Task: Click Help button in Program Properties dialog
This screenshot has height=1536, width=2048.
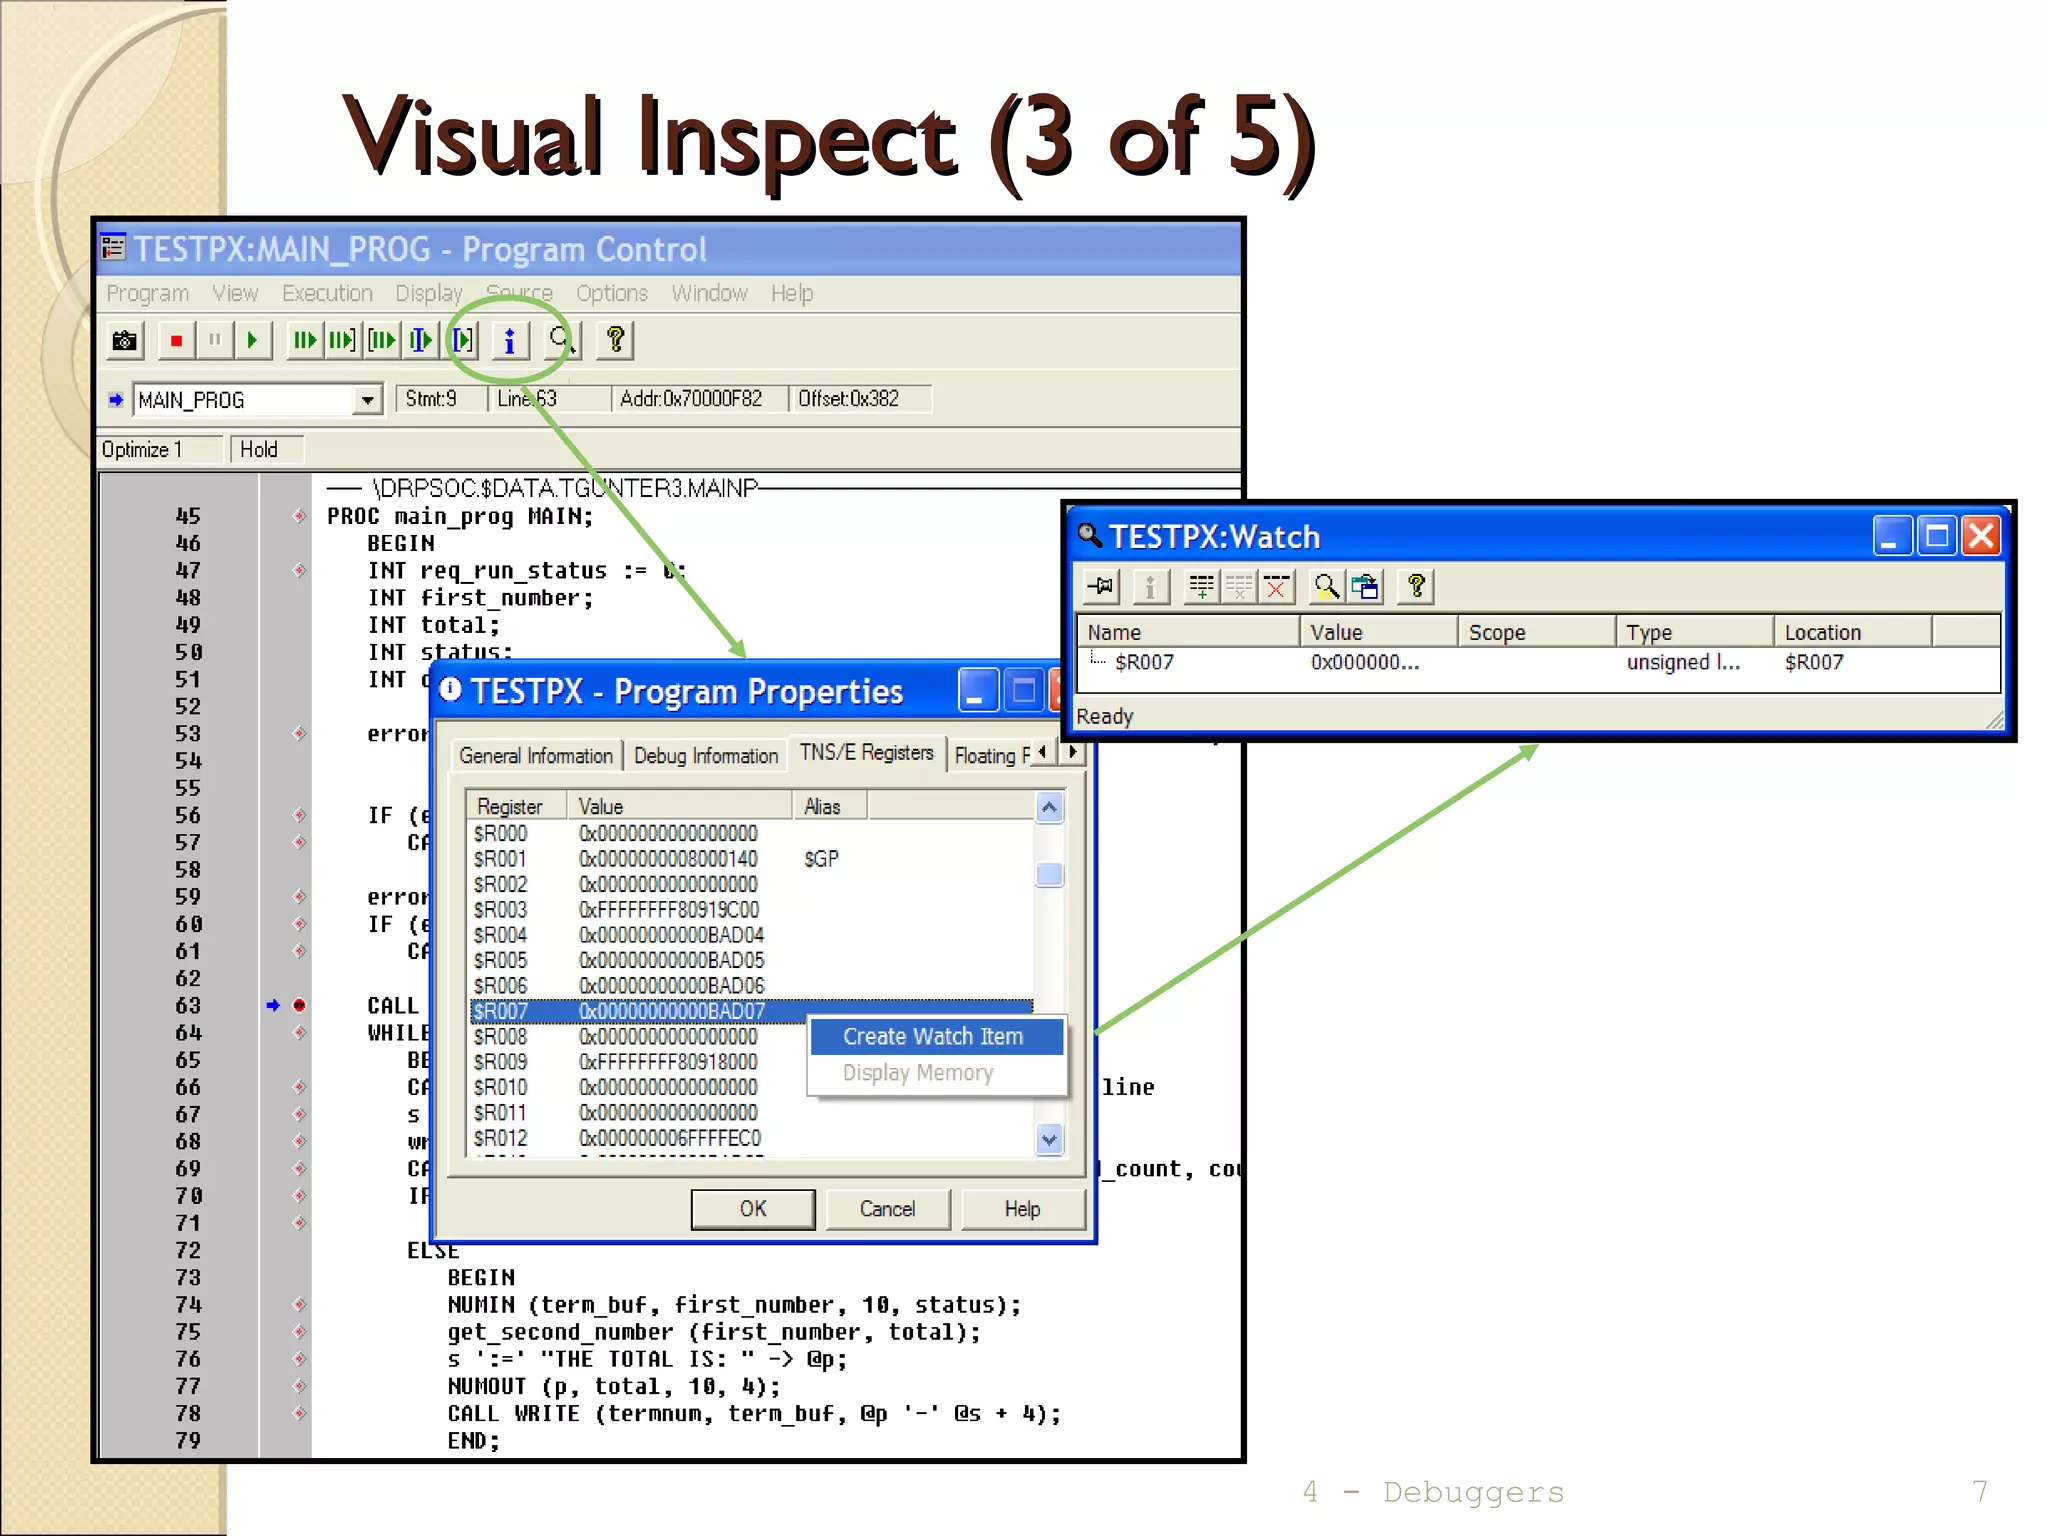Action: pos(1022,1209)
